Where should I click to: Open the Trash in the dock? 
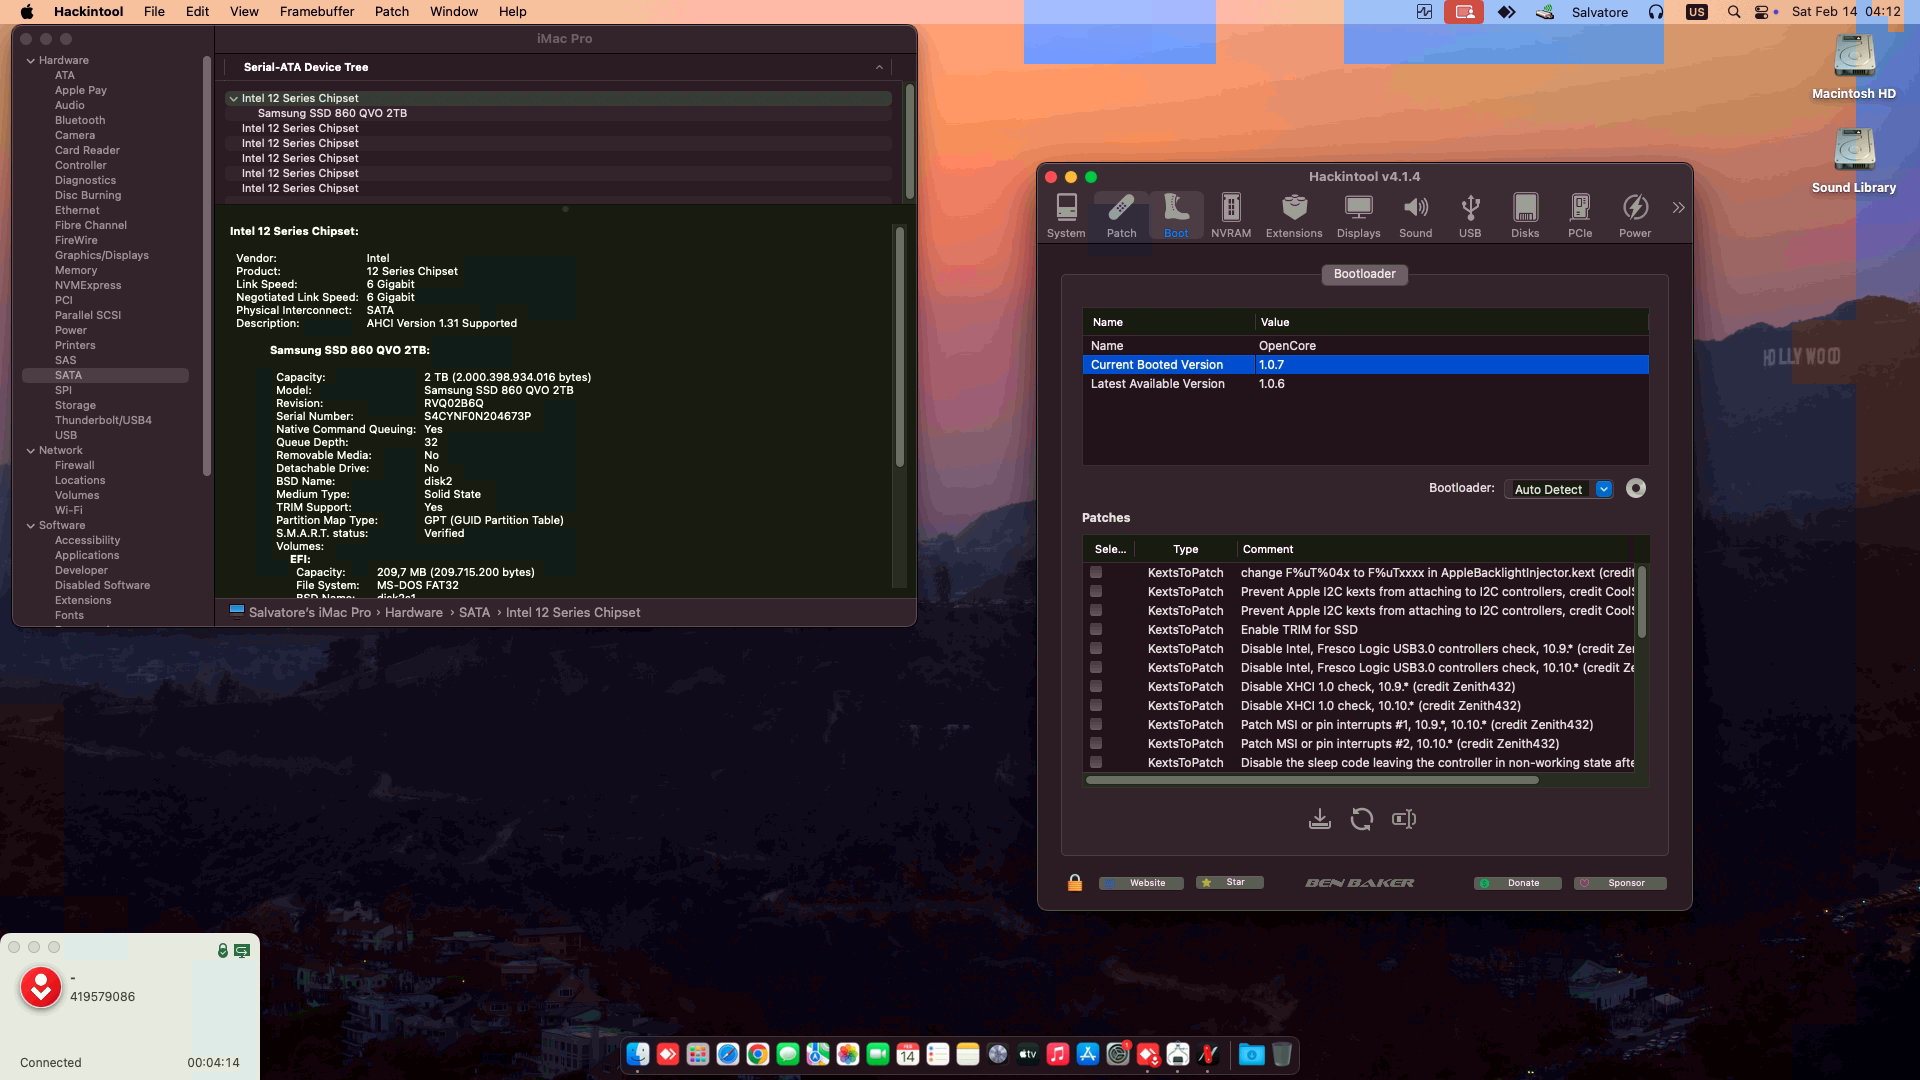pyautogui.click(x=1282, y=1054)
